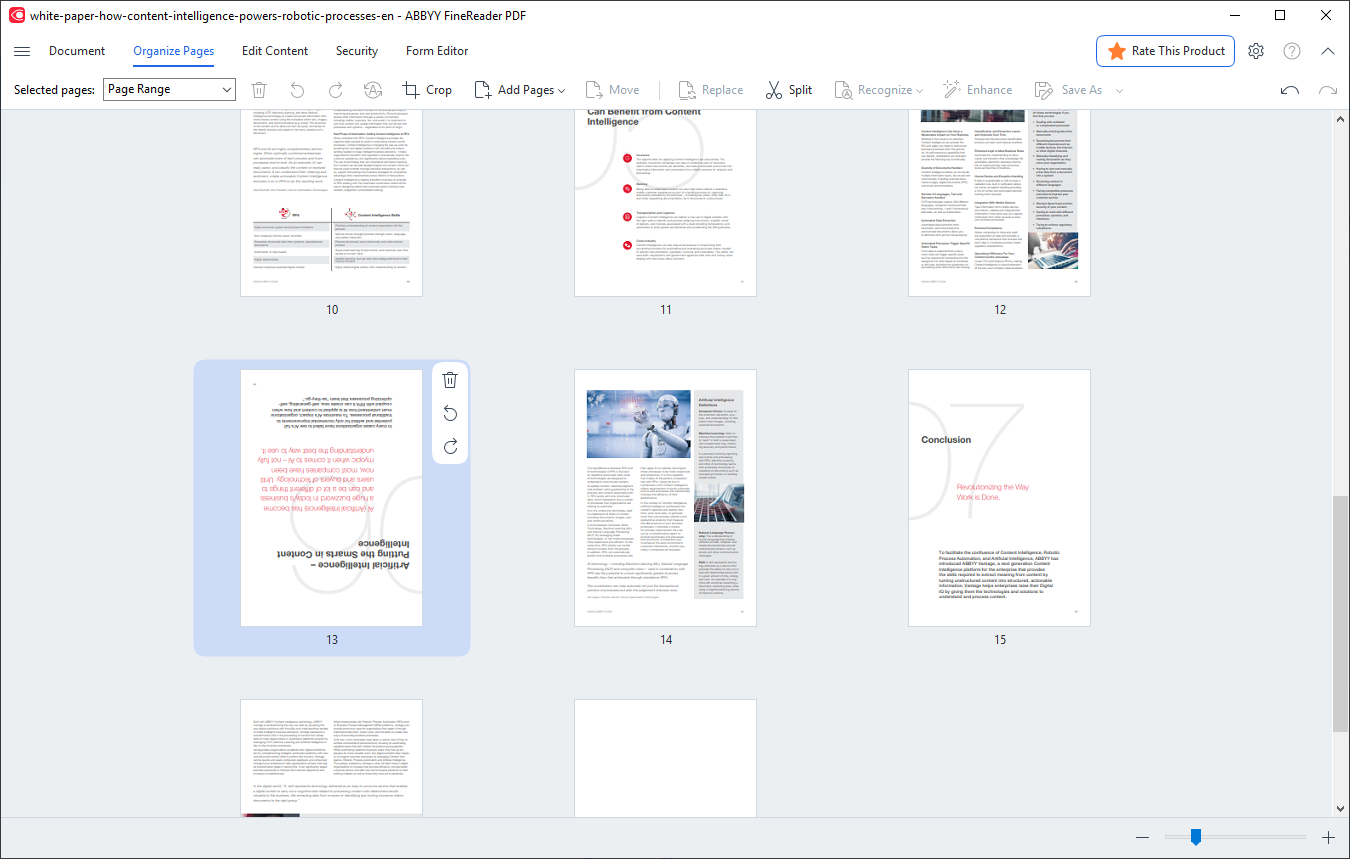Delete page 13 using its overlay trash icon
Image resolution: width=1350 pixels, height=859 pixels.
[x=450, y=379]
